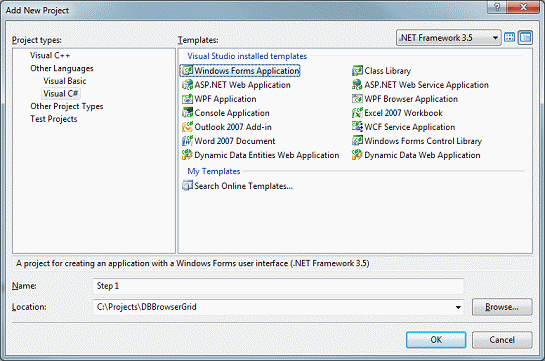Select the WPF Application template icon
This screenshot has height=361, width=545.
(x=187, y=99)
